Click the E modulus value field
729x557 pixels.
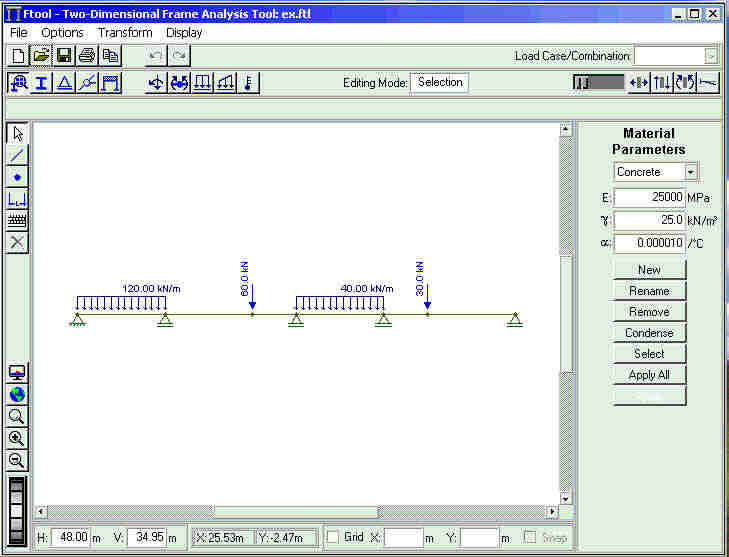pos(649,198)
